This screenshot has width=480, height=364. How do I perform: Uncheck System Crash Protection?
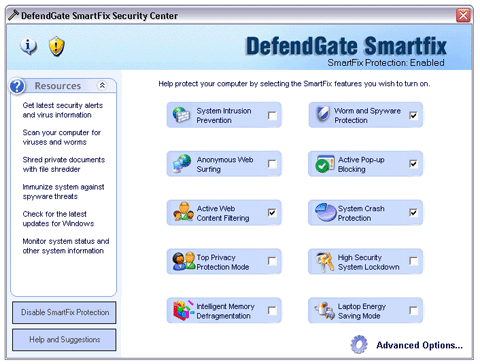413,212
